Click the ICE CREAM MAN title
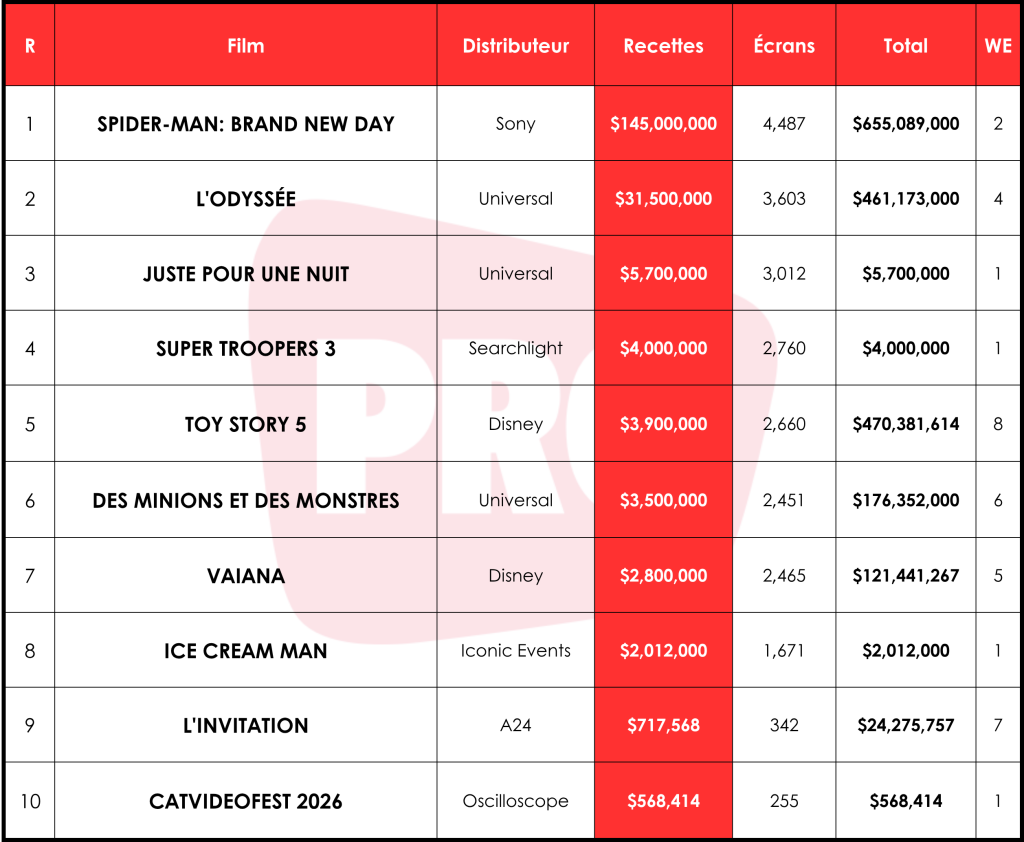1024x842 pixels. [246, 651]
